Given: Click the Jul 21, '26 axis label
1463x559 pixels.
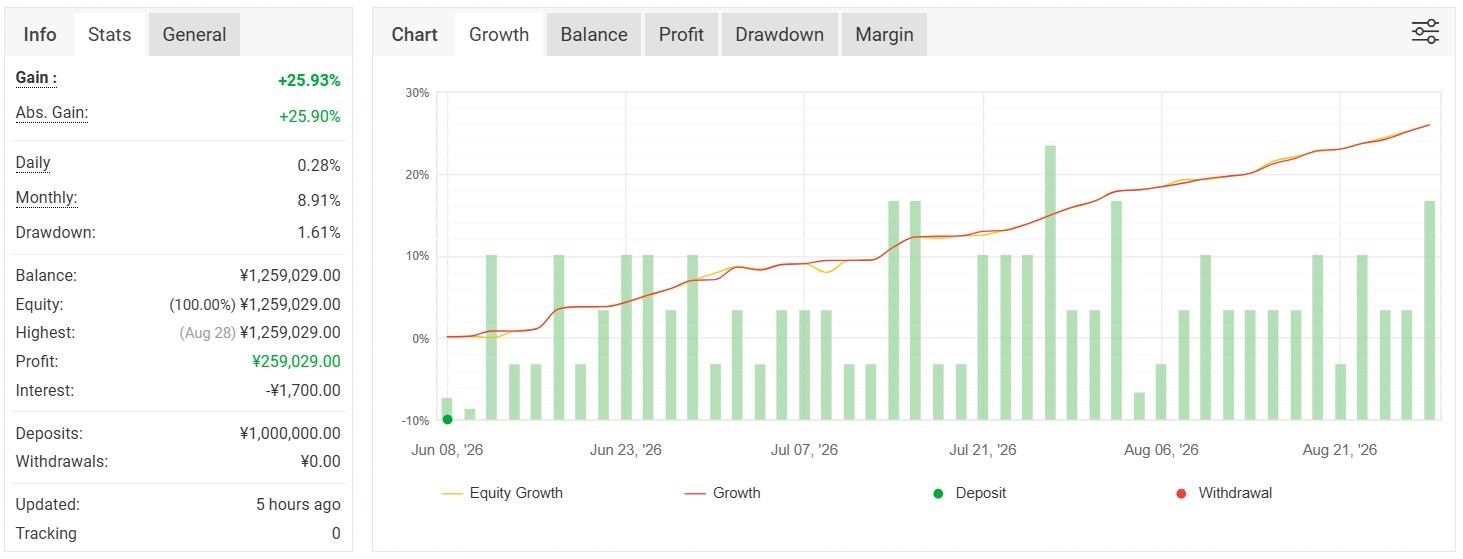Looking at the screenshot, I should point(983,451).
